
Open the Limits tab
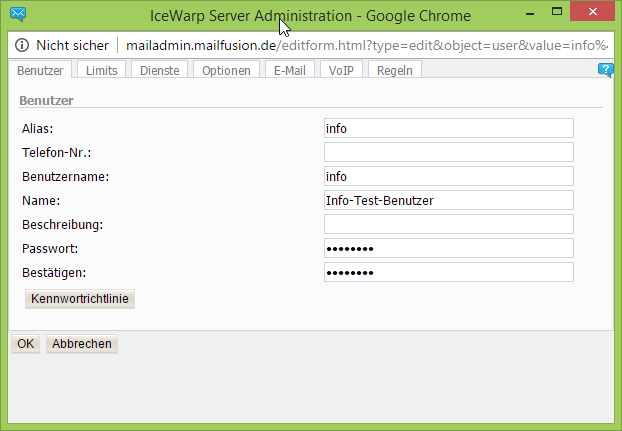click(x=102, y=70)
